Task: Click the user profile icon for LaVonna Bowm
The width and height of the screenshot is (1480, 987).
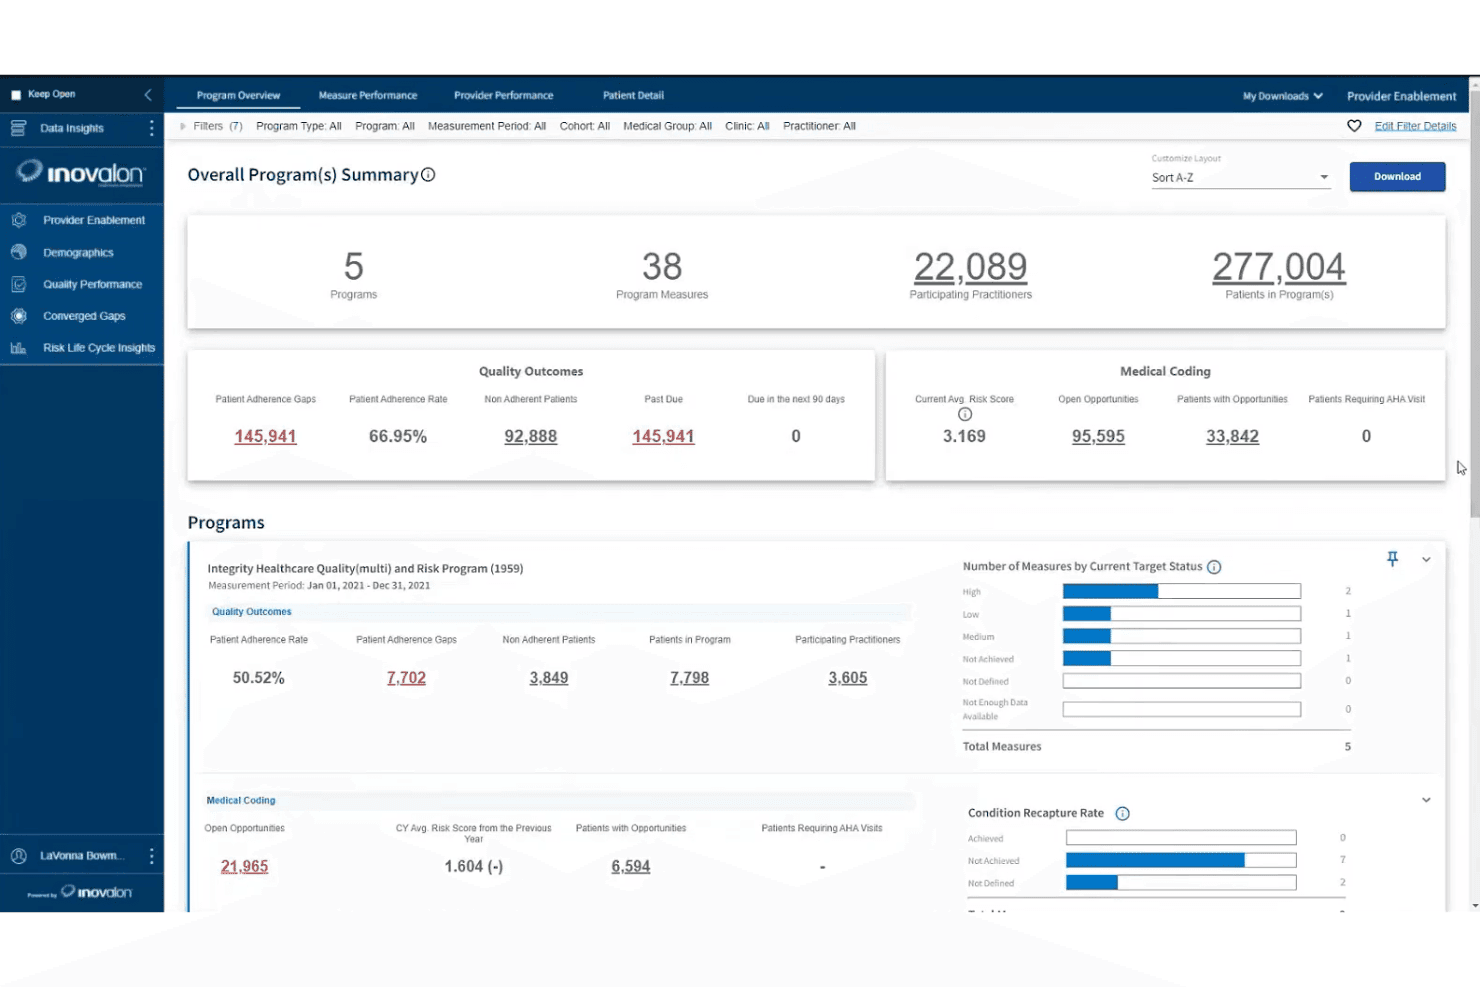Action: tap(18, 856)
